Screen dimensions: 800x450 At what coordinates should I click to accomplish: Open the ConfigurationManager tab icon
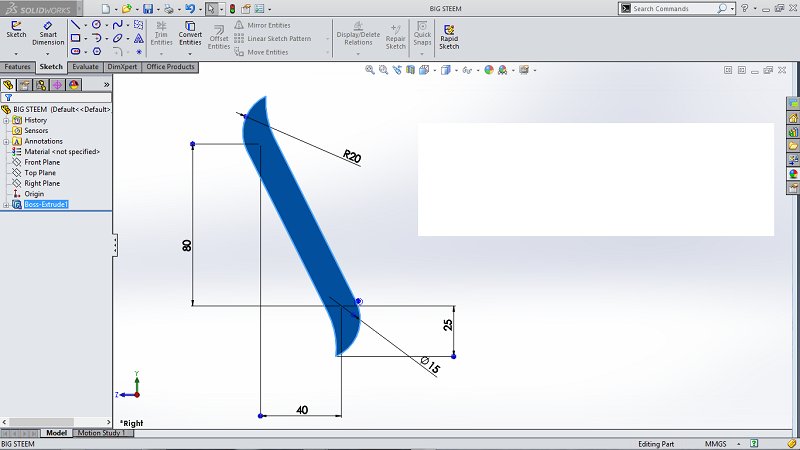[x=41, y=85]
